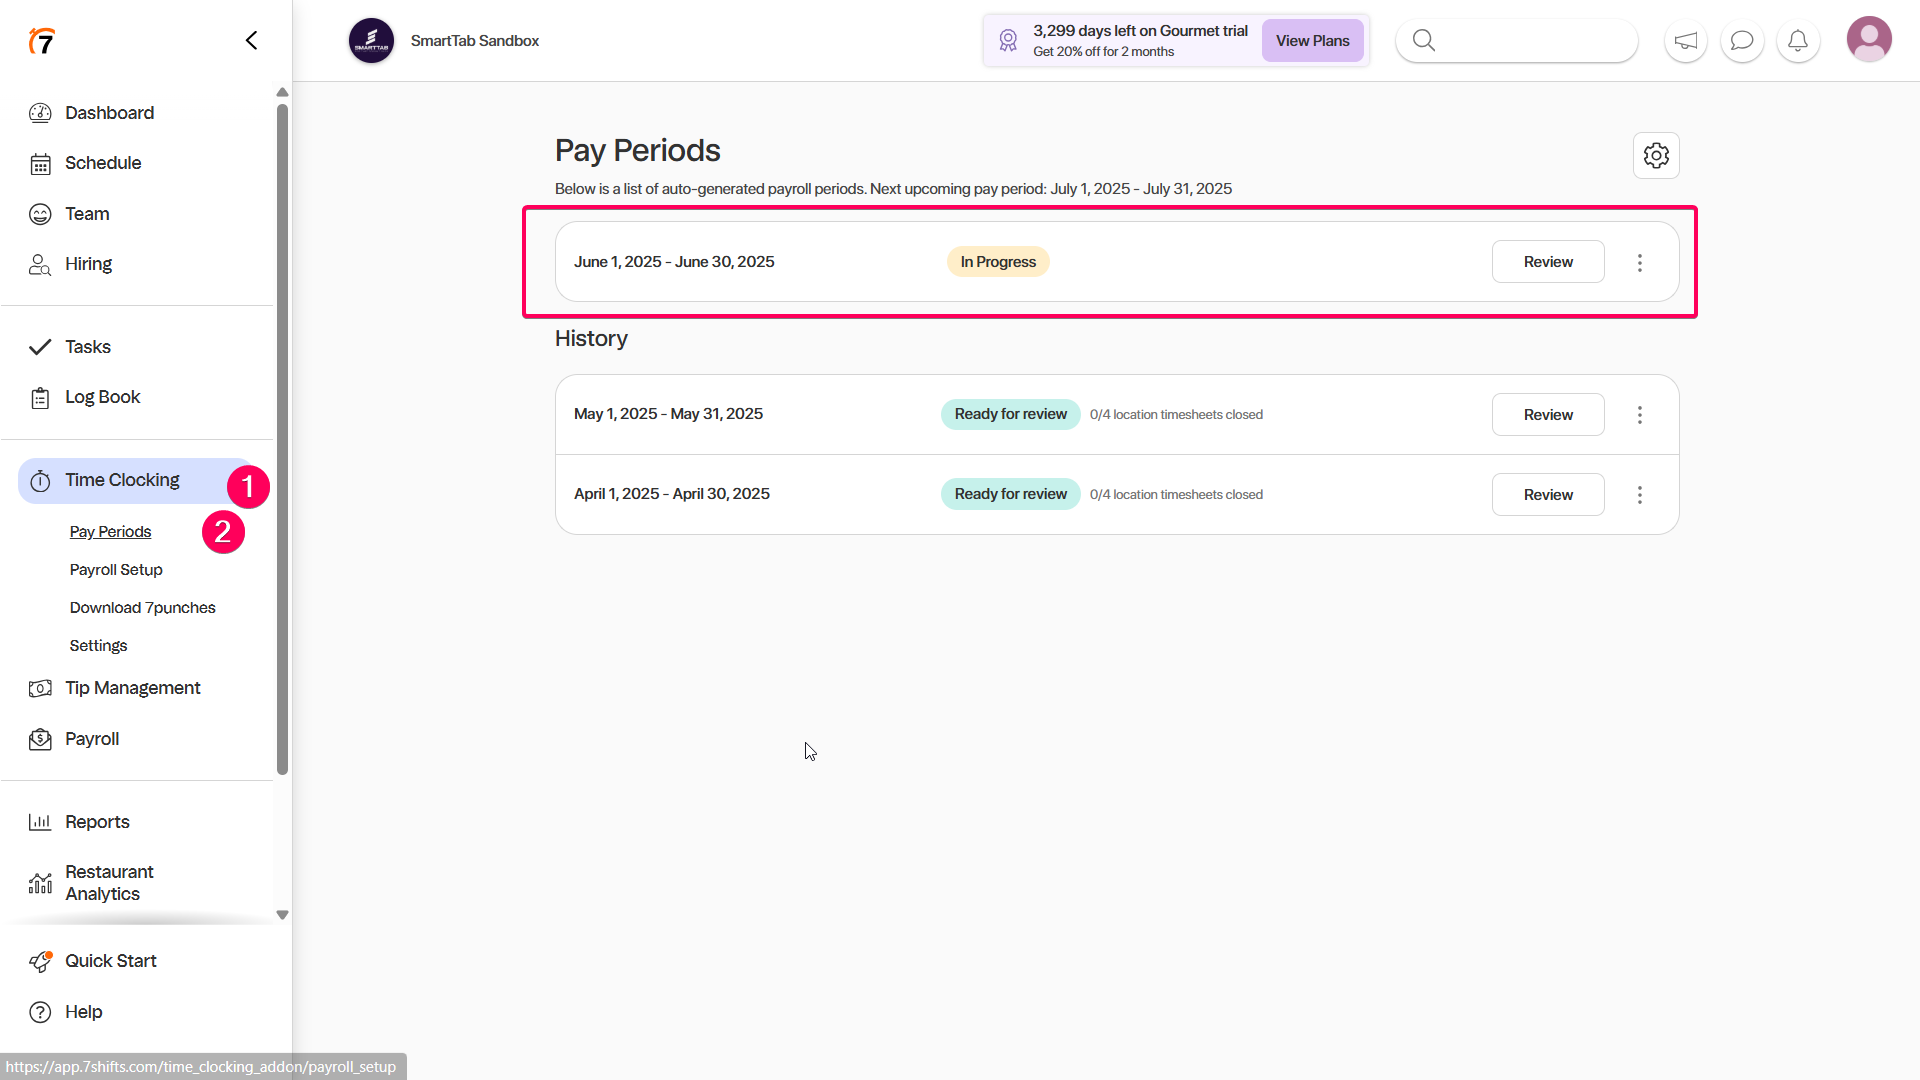1920x1080 pixels.
Task: Open Payroll Setup submenu item
Action: 116,570
